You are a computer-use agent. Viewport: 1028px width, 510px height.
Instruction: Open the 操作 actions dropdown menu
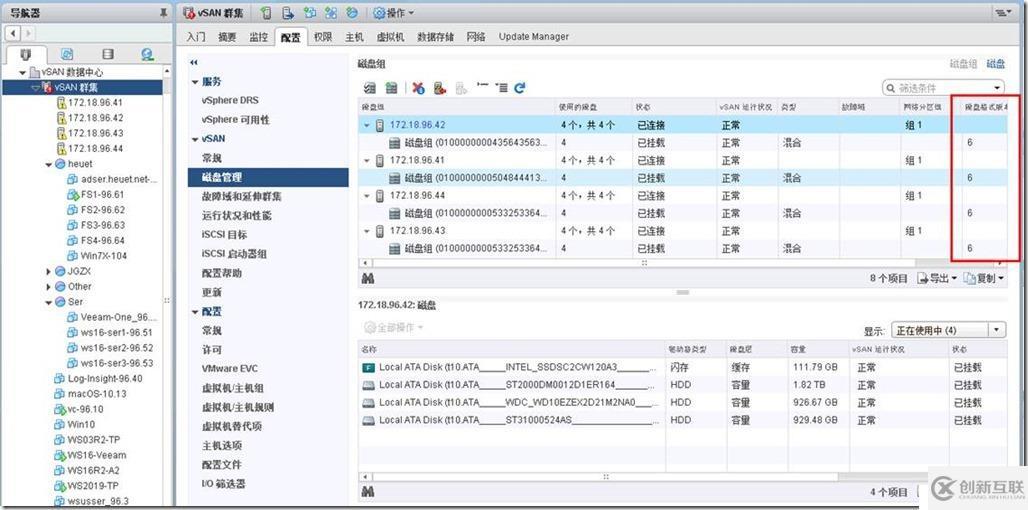point(394,13)
